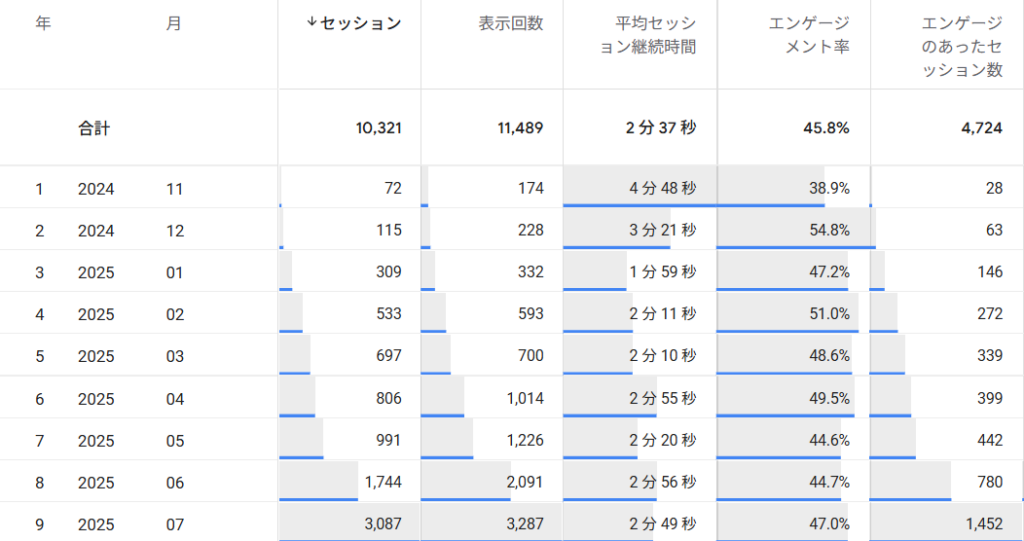Select the 2 分 11 秒 duration cell
The width and height of the screenshot is (1024, 541).
point(640,314)
